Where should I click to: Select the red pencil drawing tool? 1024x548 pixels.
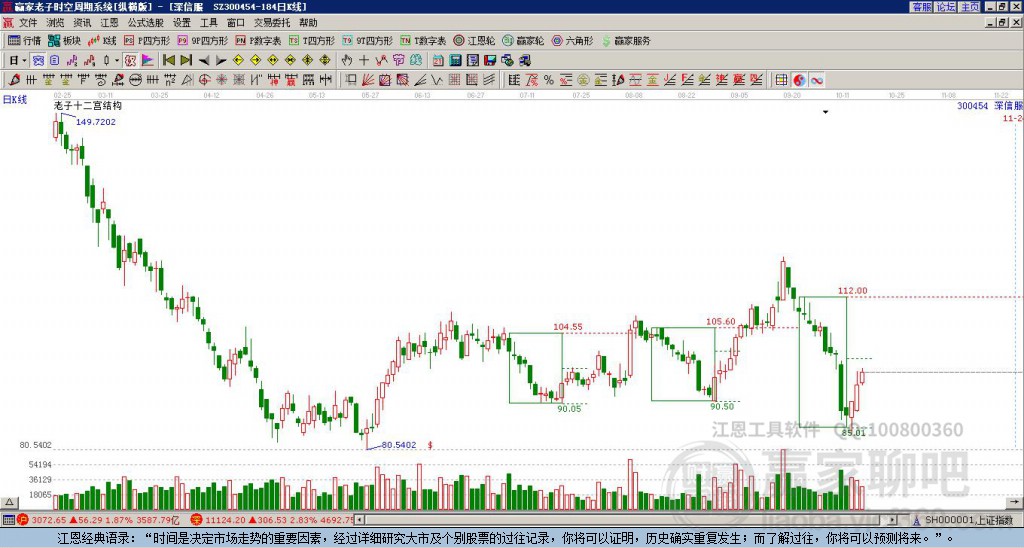tap(13, 80)
